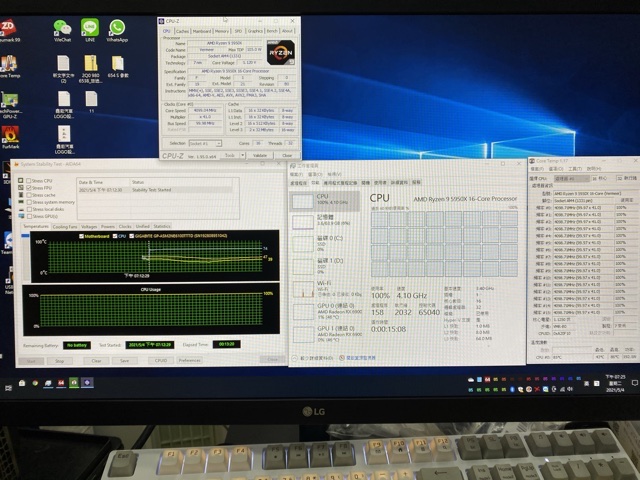Open the Resource Monitor link in Task Manager
640x480 pixels.
[361, 358]
